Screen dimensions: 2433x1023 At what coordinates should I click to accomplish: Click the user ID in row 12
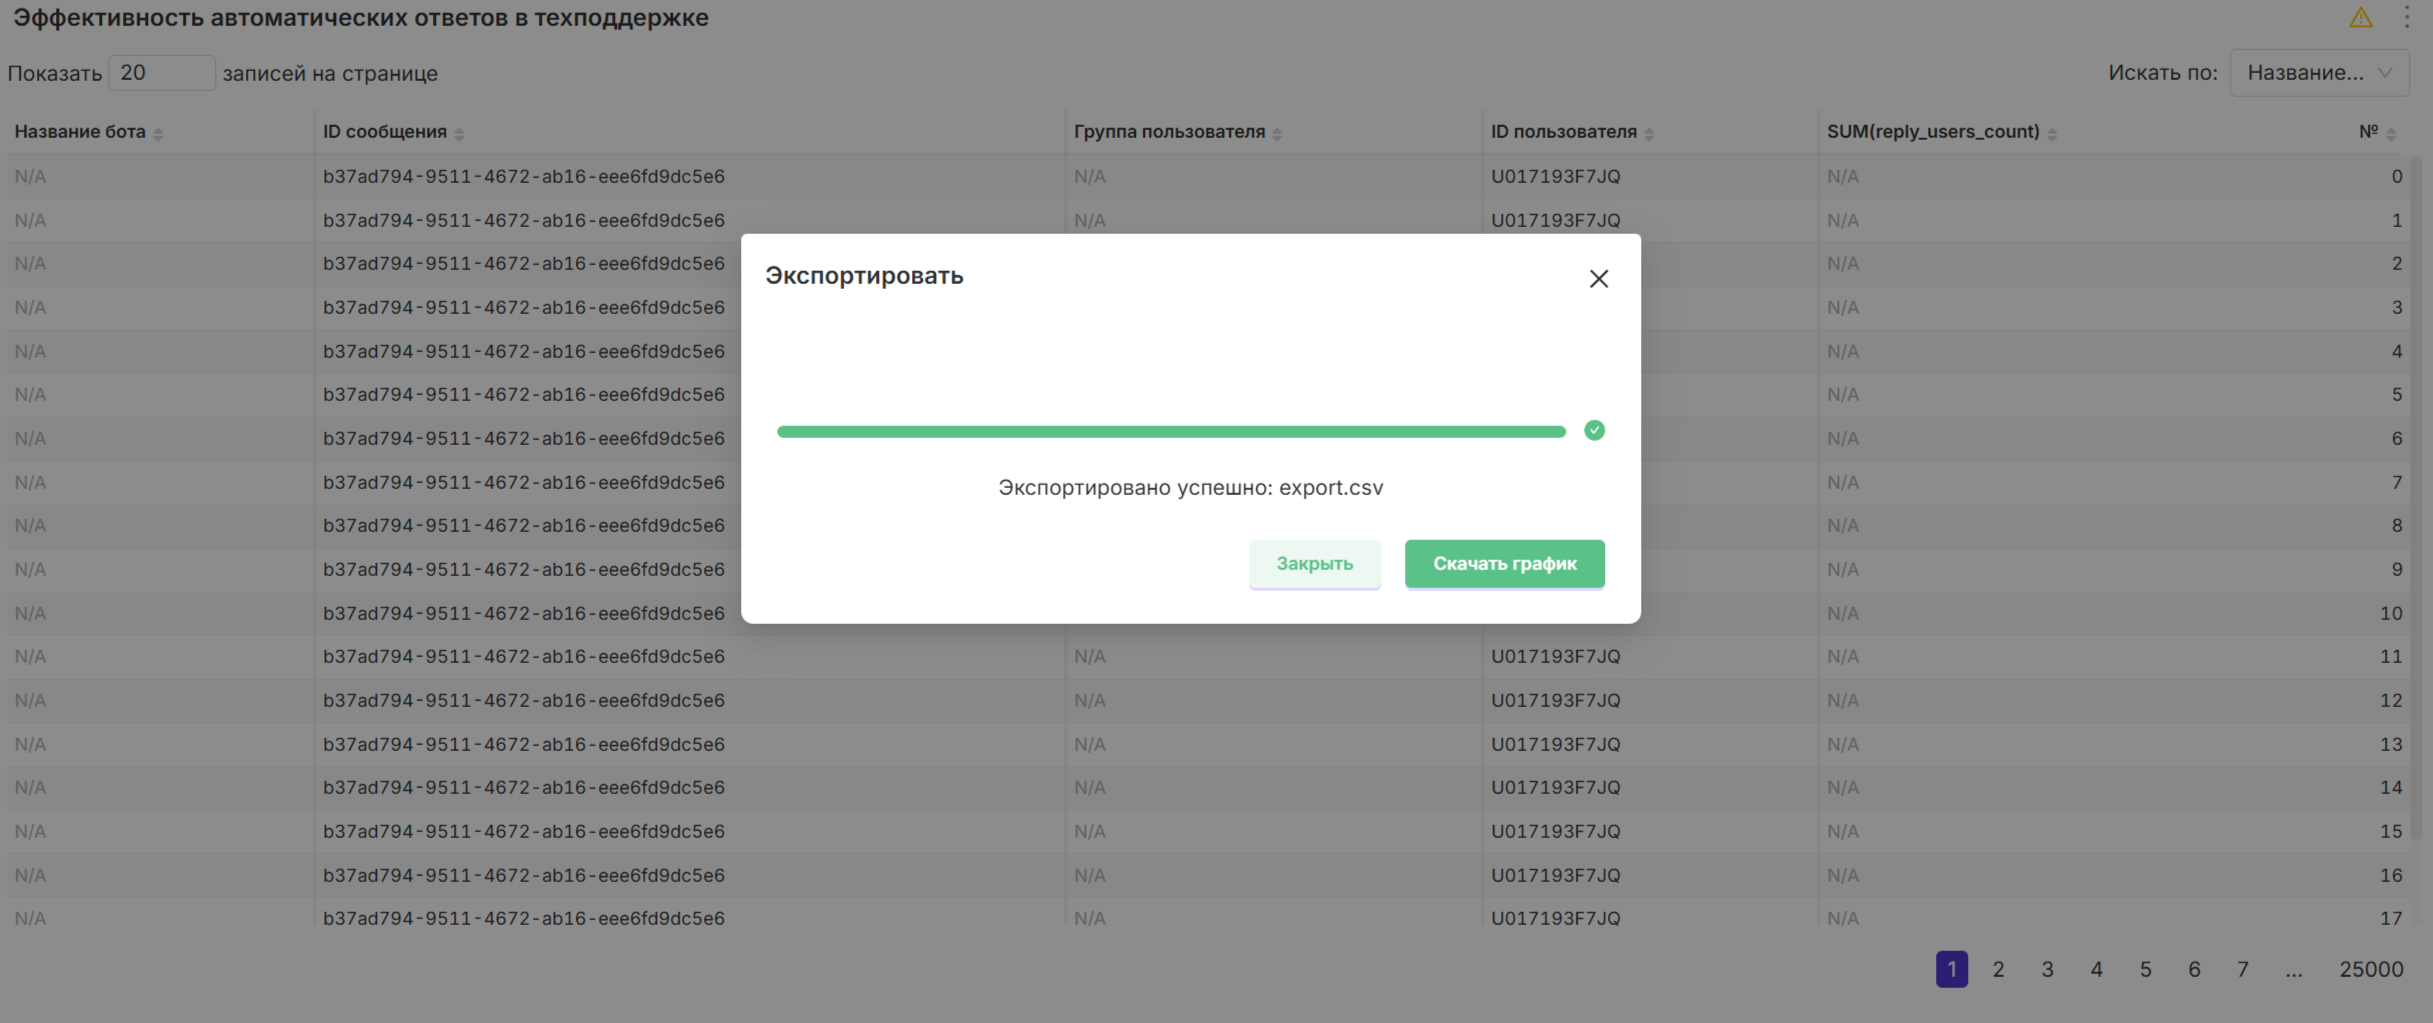pos(1555,701)
